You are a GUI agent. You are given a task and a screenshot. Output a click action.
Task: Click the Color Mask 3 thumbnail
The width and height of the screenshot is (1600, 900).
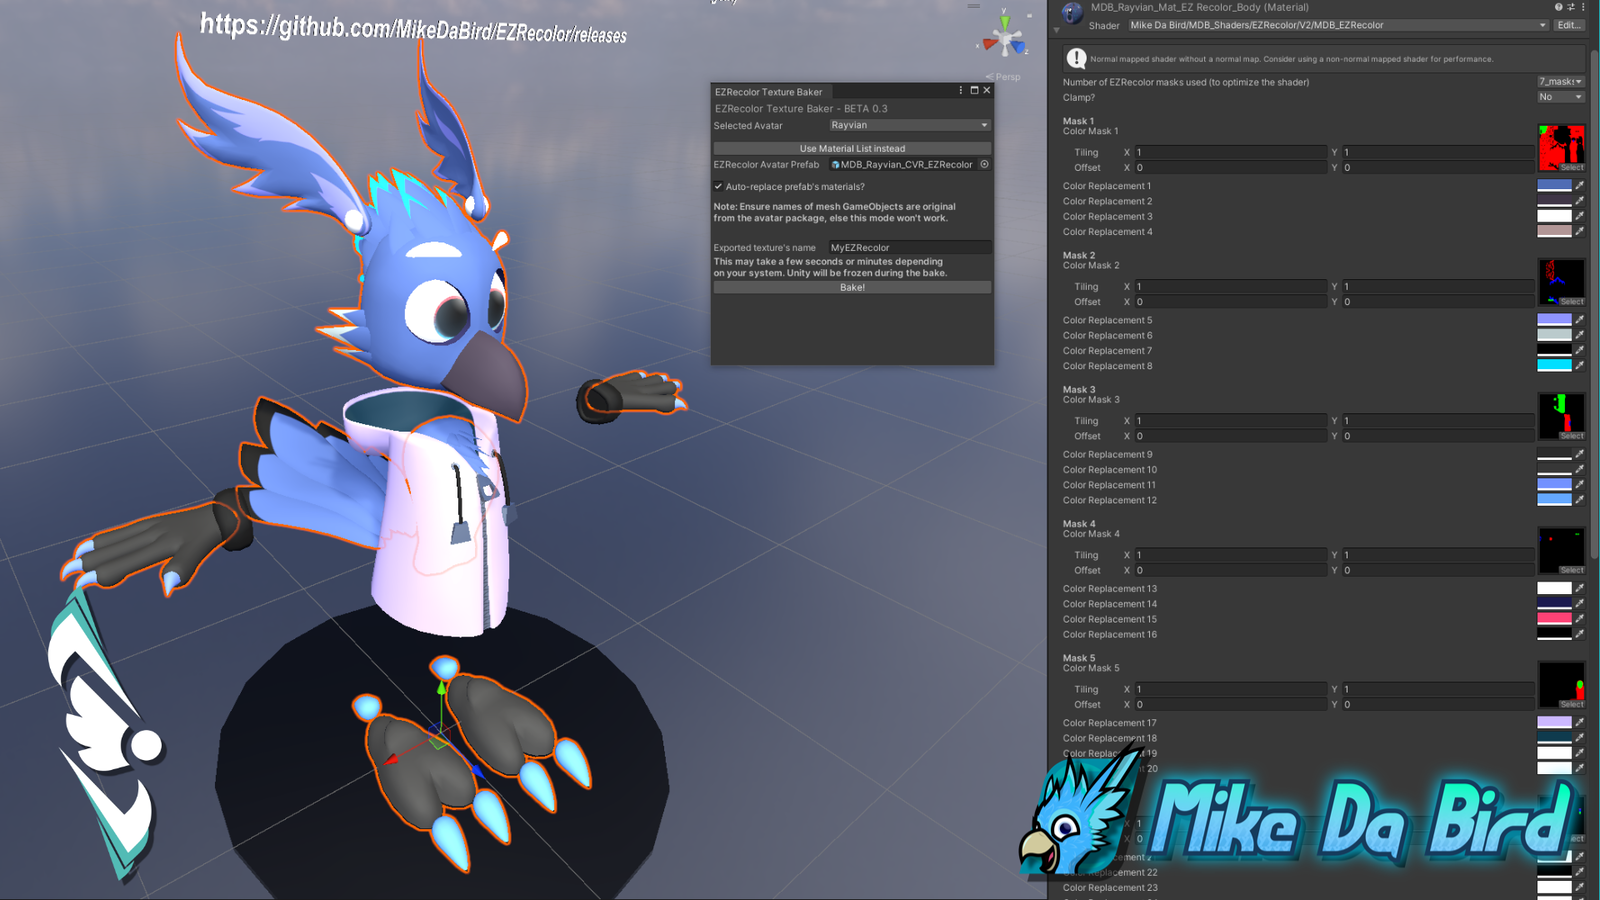pos(1561,415)
